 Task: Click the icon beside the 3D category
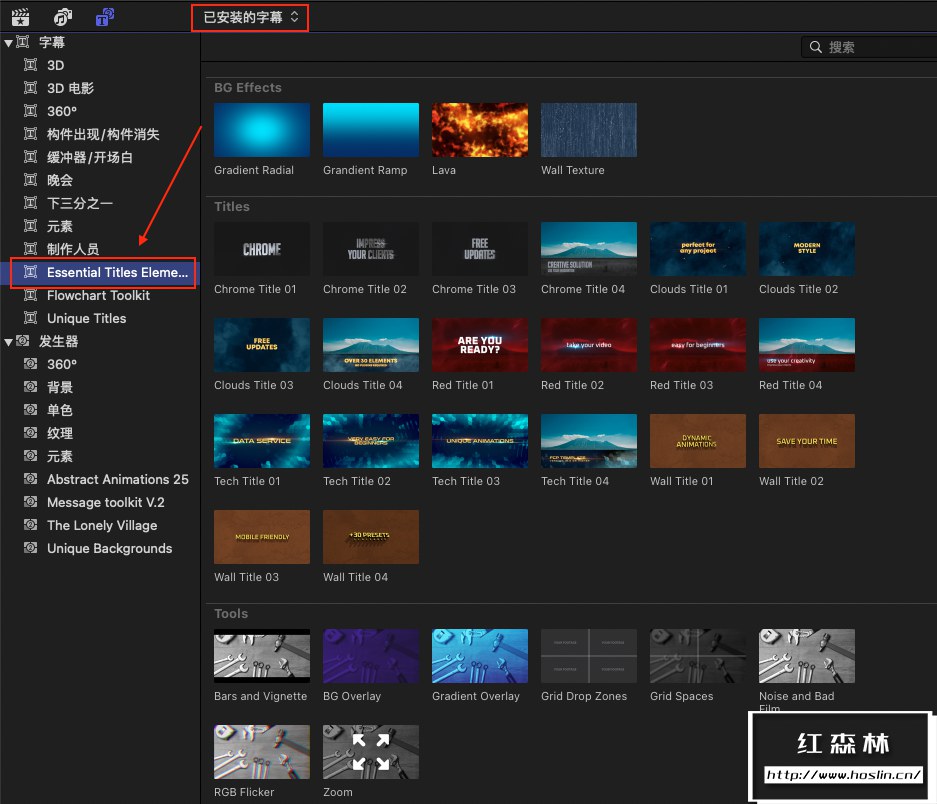coord(30,65)
